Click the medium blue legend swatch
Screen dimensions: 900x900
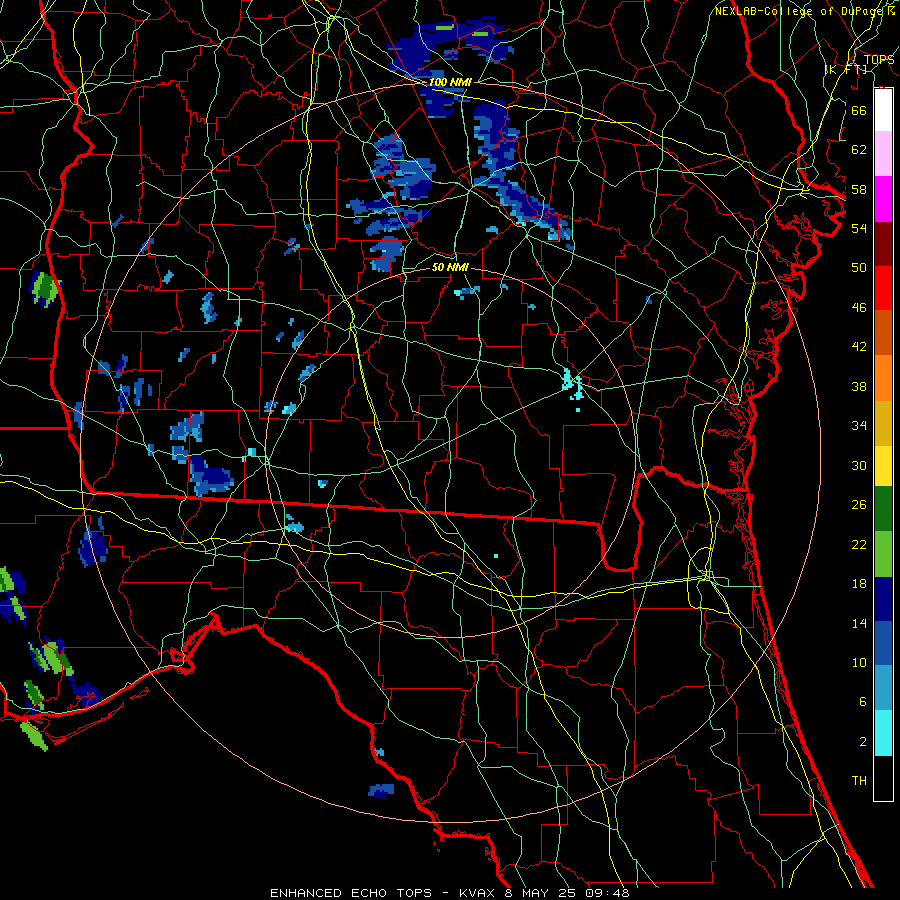pos(883,643)
